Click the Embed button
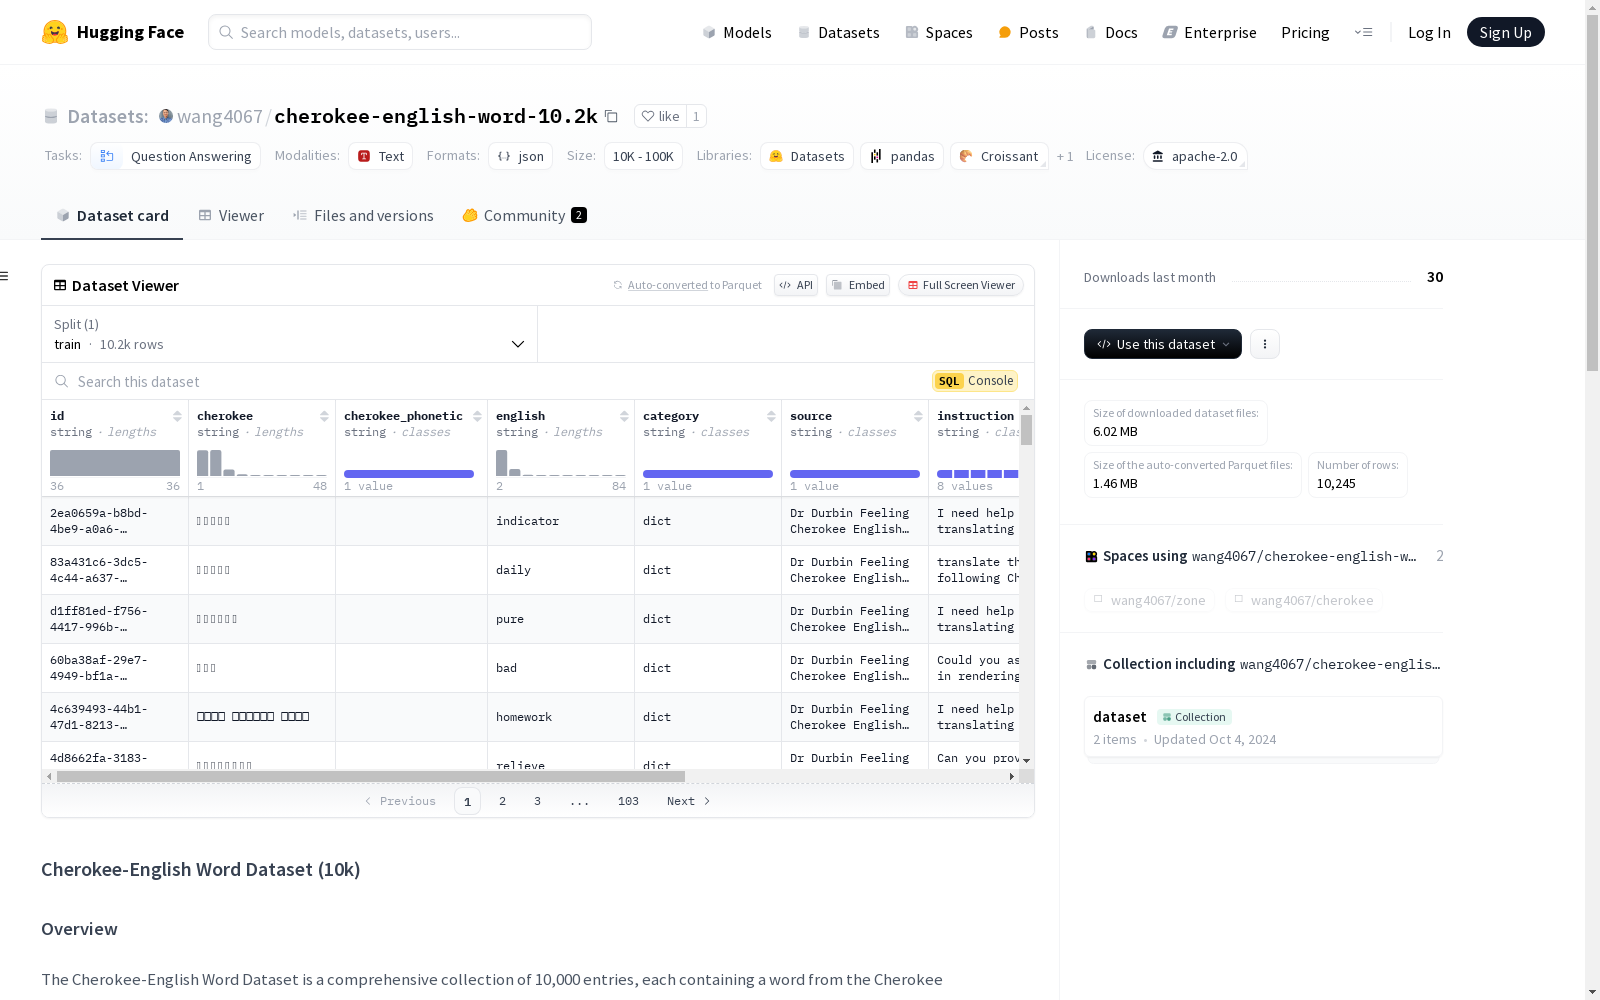 (x=858, y=285)
